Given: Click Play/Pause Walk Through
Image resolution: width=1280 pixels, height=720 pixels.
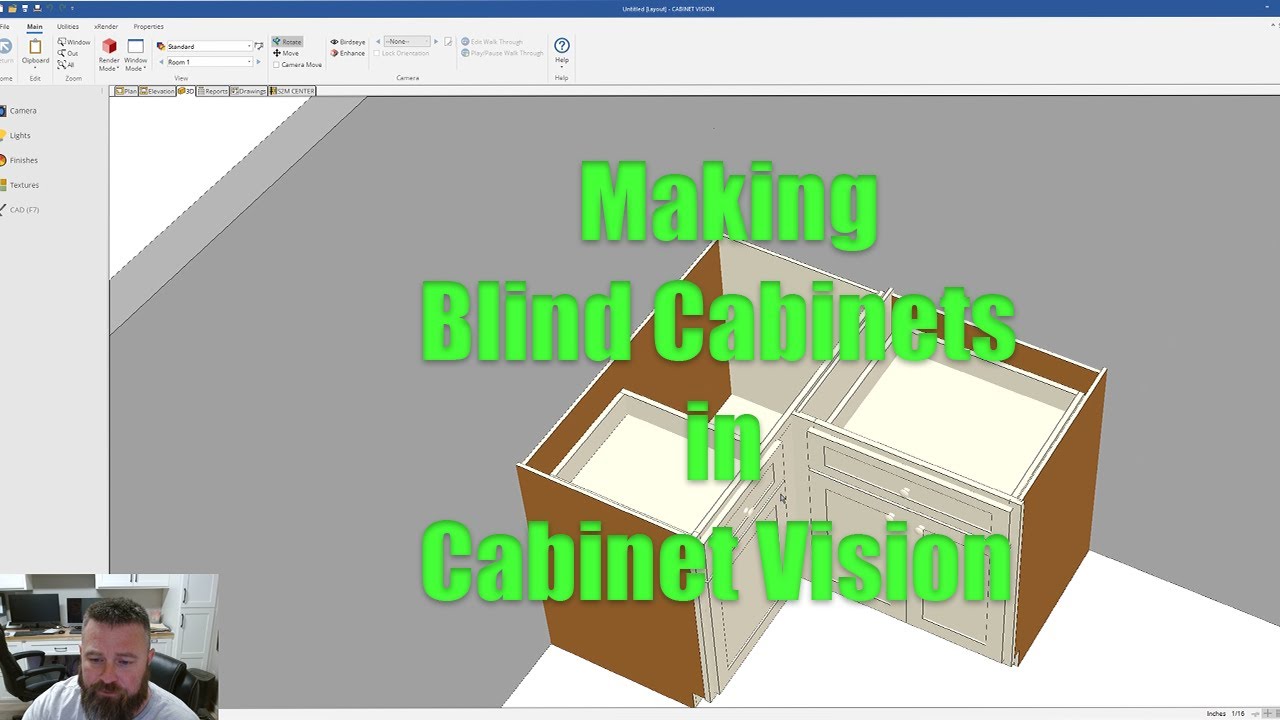Looking at the screenshot, I should point(502,53).
